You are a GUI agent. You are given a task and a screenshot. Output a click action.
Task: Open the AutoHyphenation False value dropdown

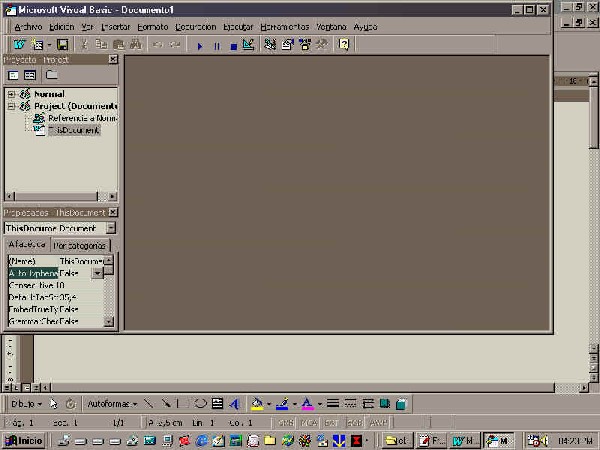coord(97,273)
